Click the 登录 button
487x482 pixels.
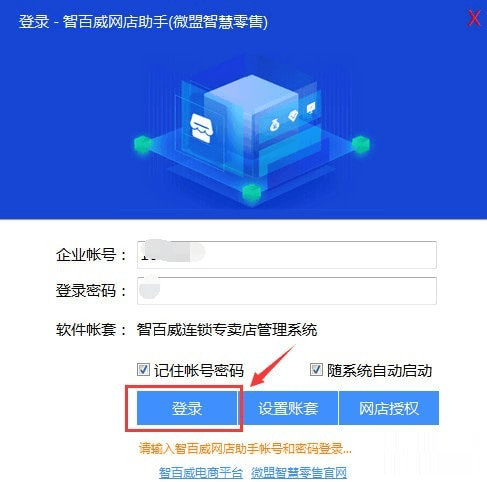187,408
